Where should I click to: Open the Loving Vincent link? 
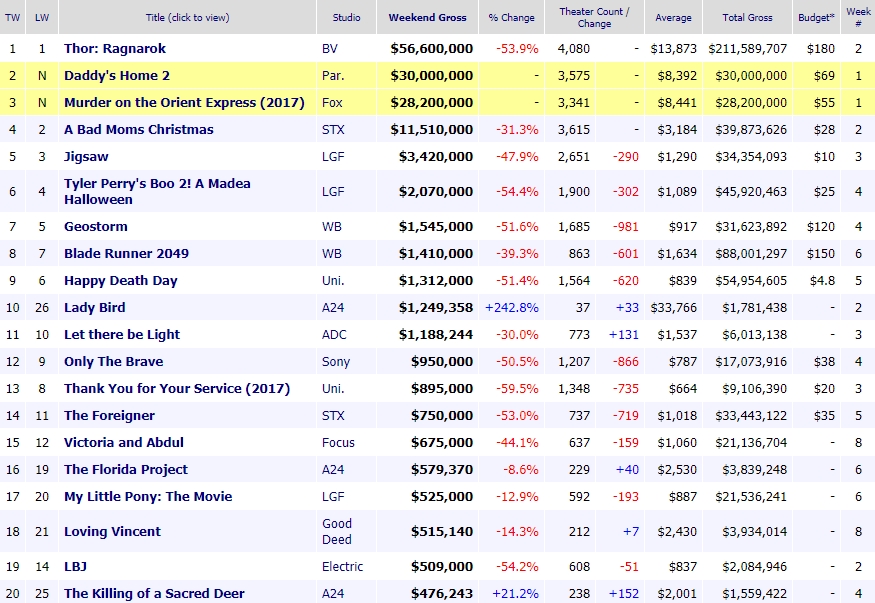click(112, 532)
